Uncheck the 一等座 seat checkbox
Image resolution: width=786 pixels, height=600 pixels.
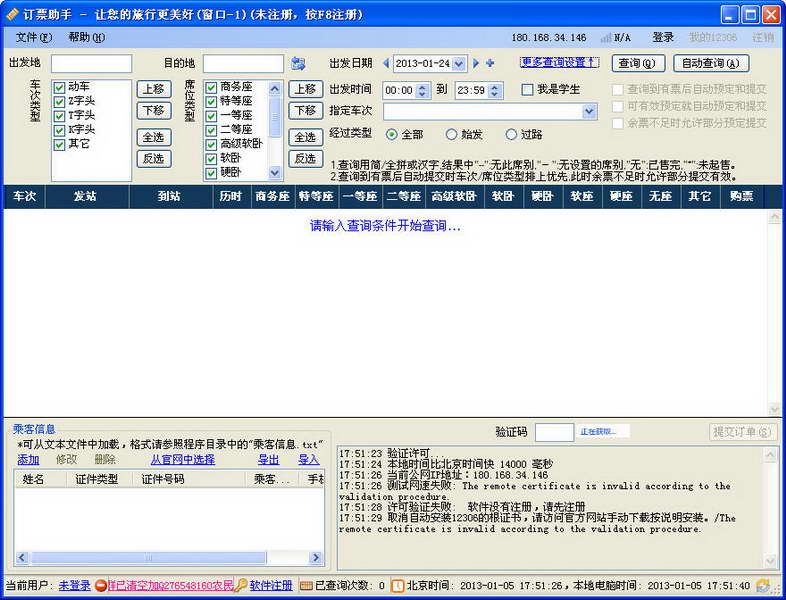[211, 116]
